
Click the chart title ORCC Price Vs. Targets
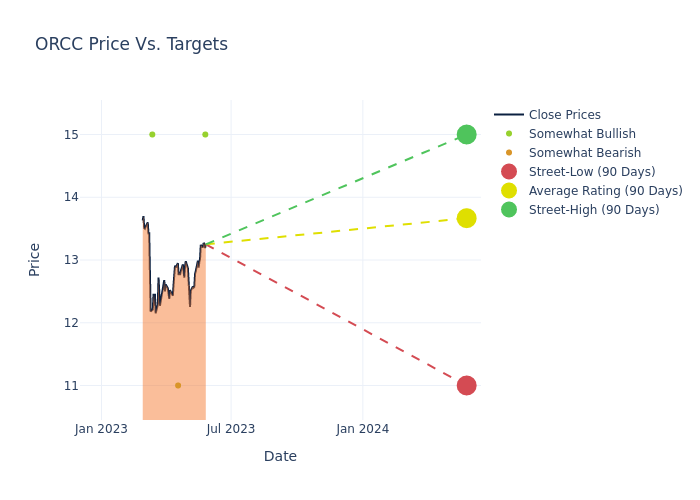(x=131, y=44)
